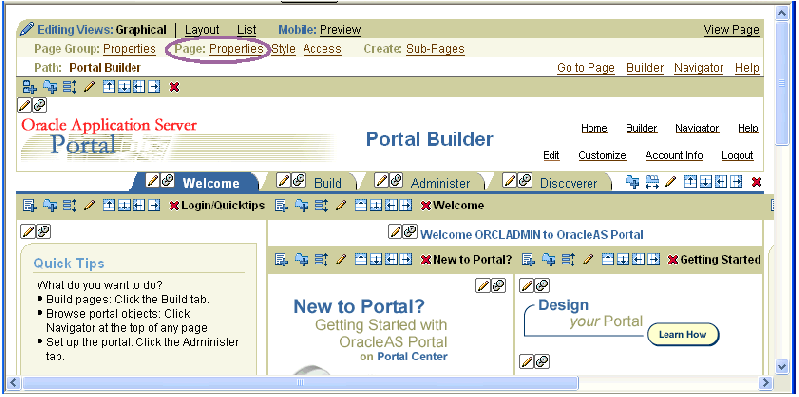Viewport: 799px width, 397px height.
Task: Open the Build tab
Action: 328,183
